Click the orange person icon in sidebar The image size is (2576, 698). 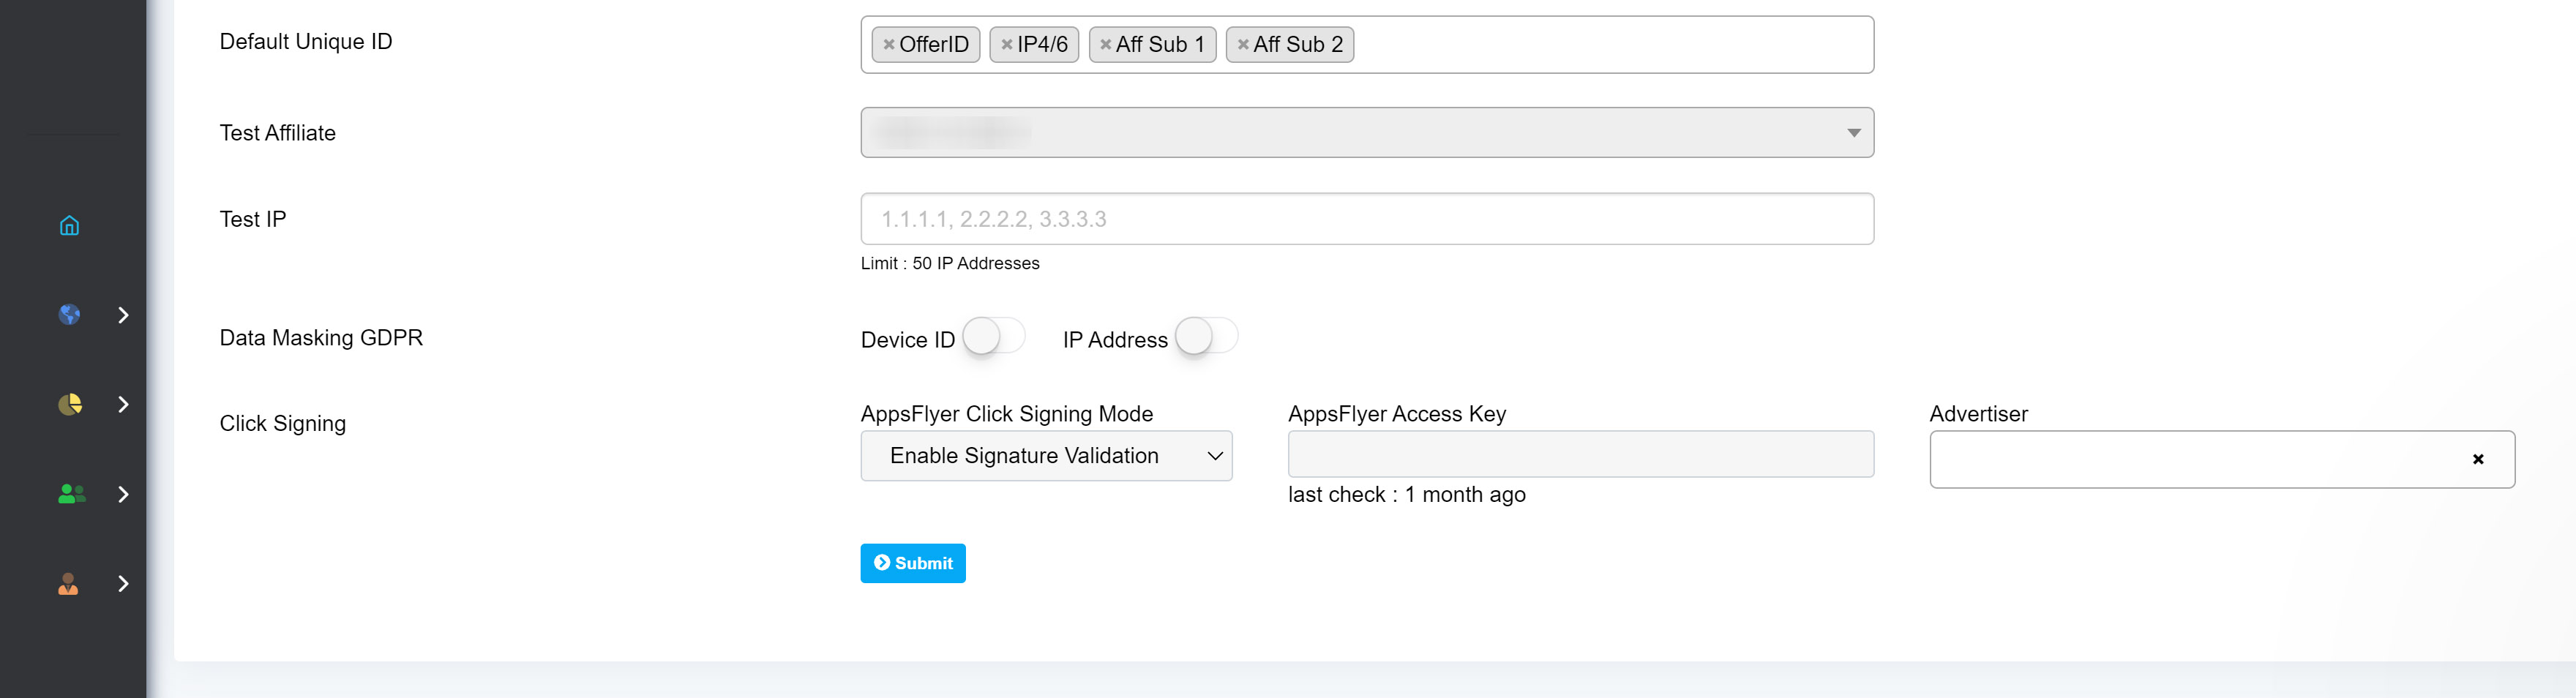click(68, 584)
